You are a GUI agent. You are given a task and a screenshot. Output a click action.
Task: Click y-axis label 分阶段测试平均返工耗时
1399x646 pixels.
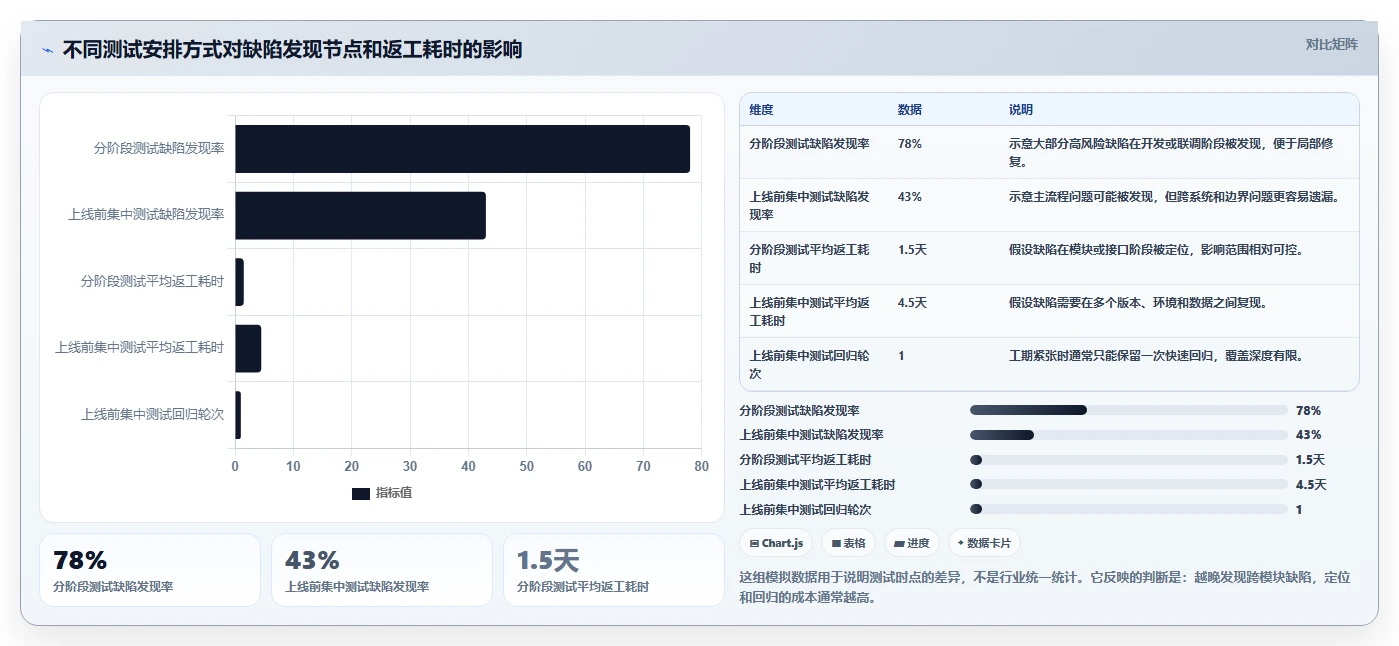152,282
